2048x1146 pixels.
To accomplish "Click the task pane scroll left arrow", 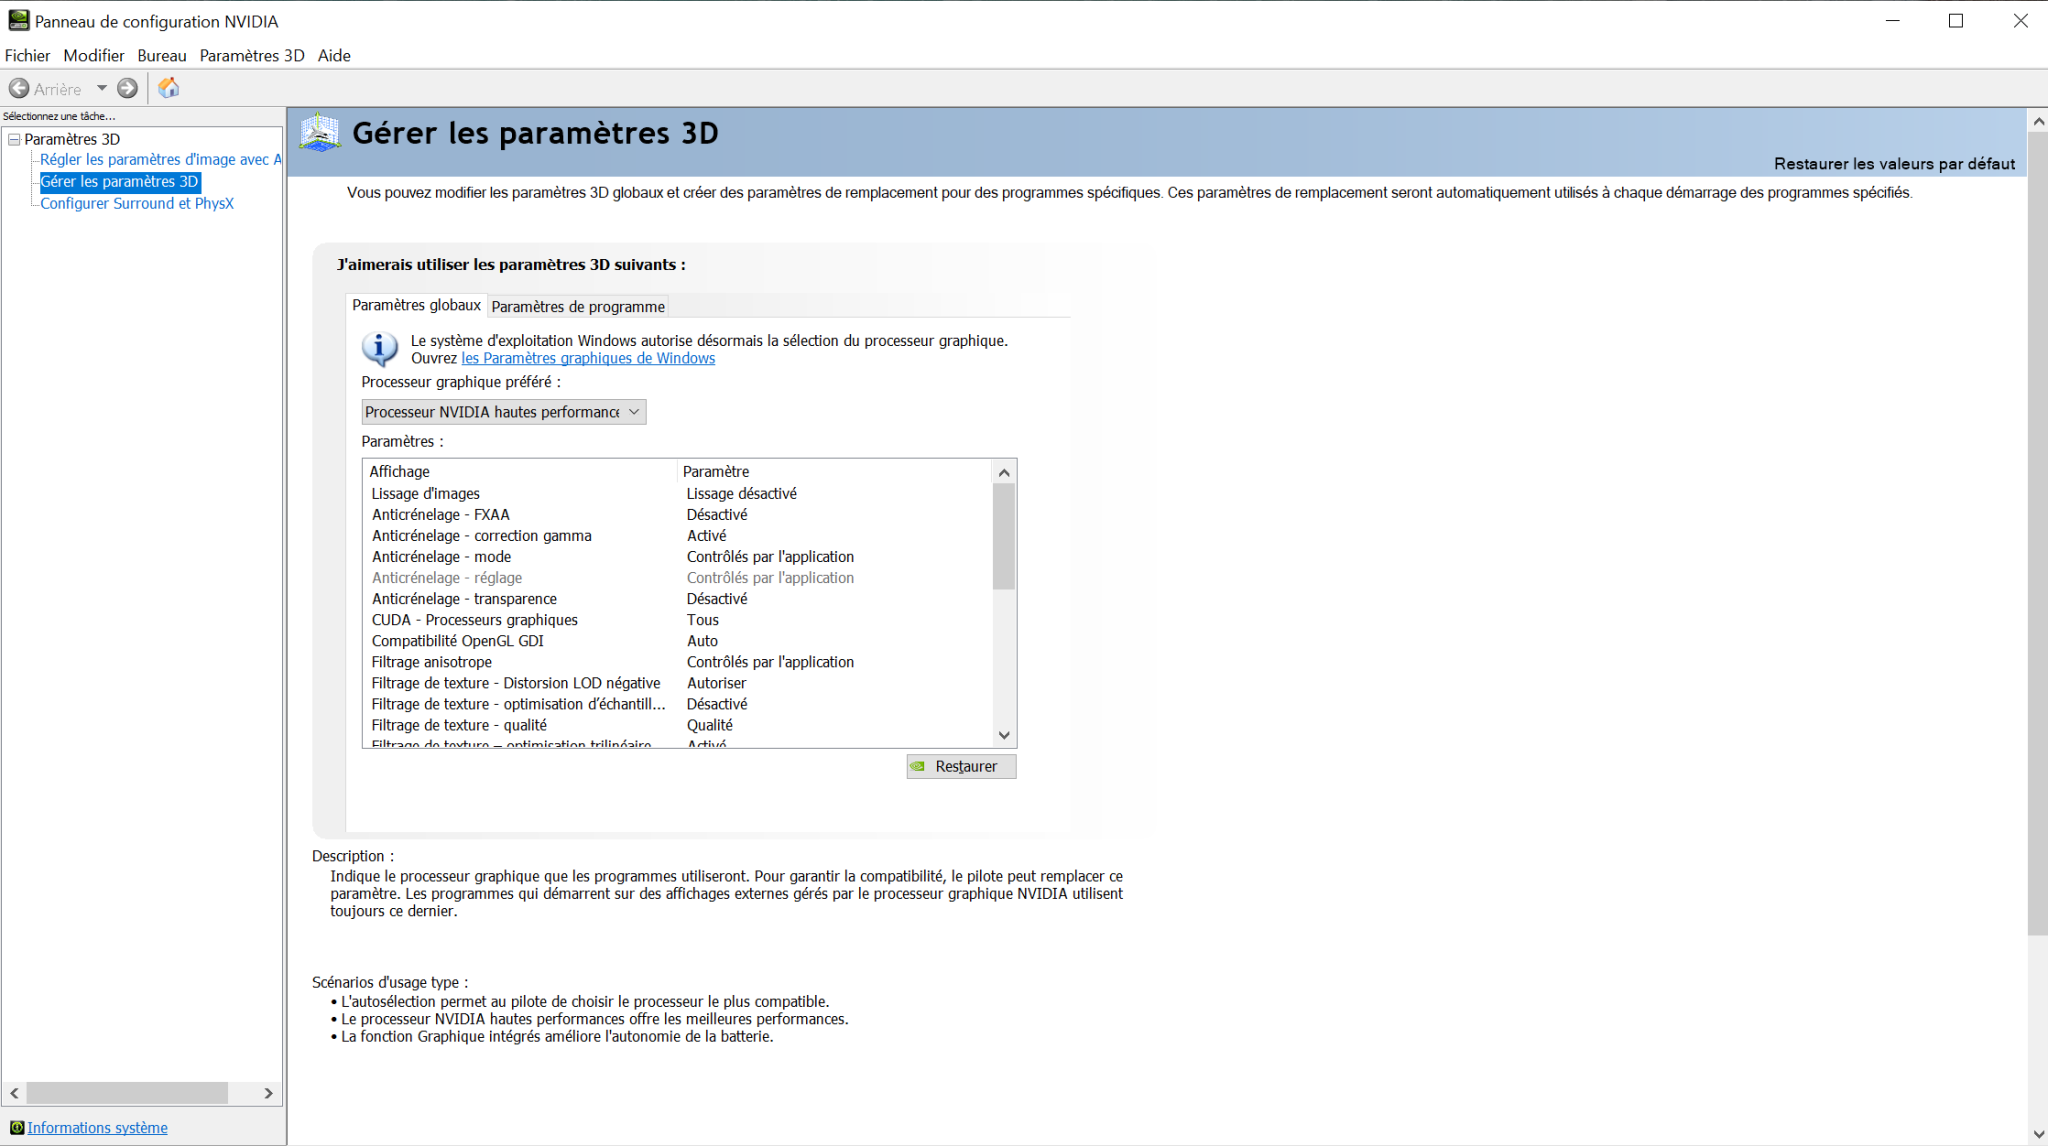I will tap(14, 1094).
